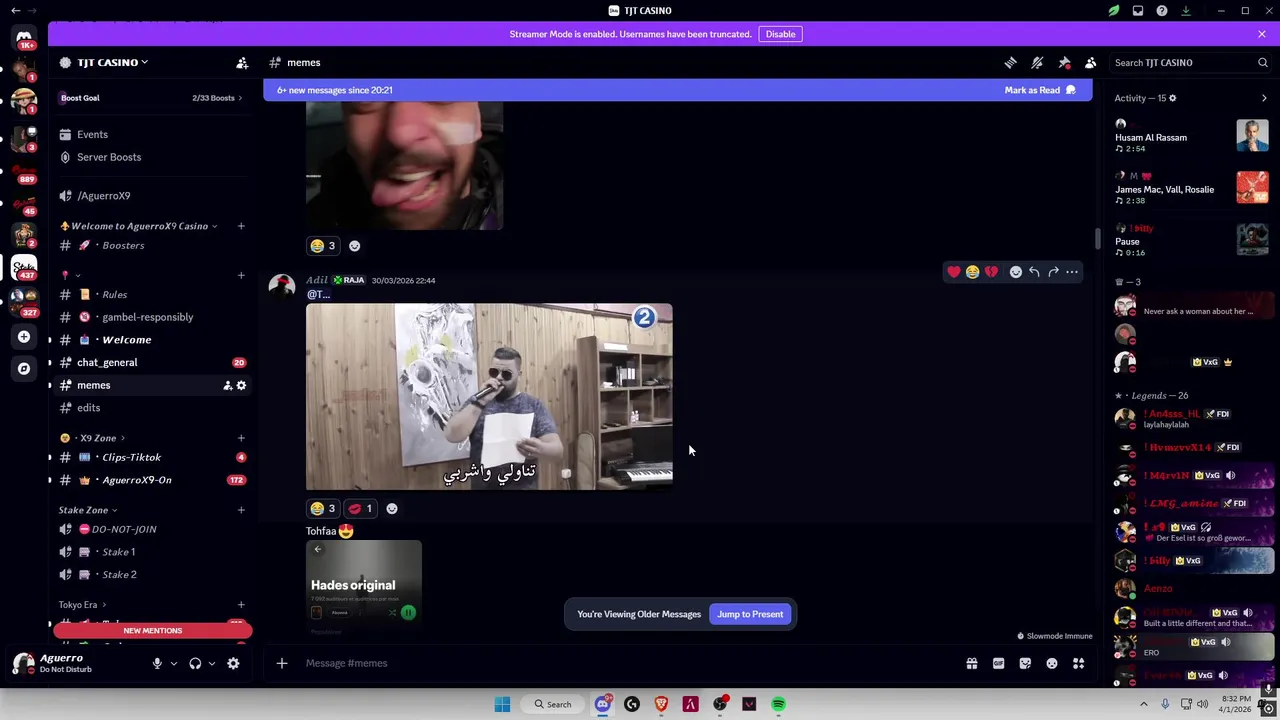This screenshot has height=720, width=1280.
Task: Create channel in Welcome to AguerroX9 Casino
Action: tap(241, 226)
